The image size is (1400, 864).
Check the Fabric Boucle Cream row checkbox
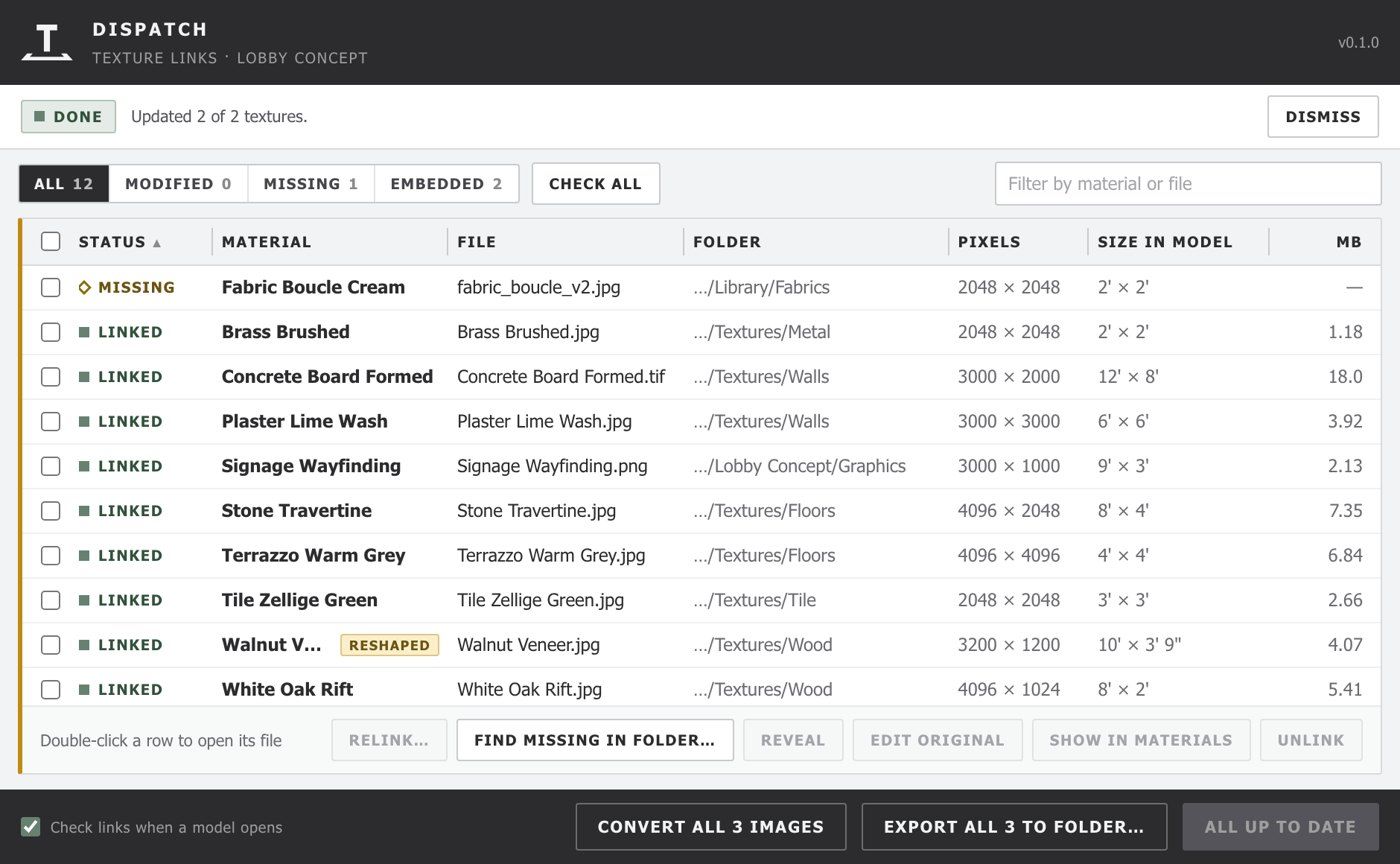[51, 288]
